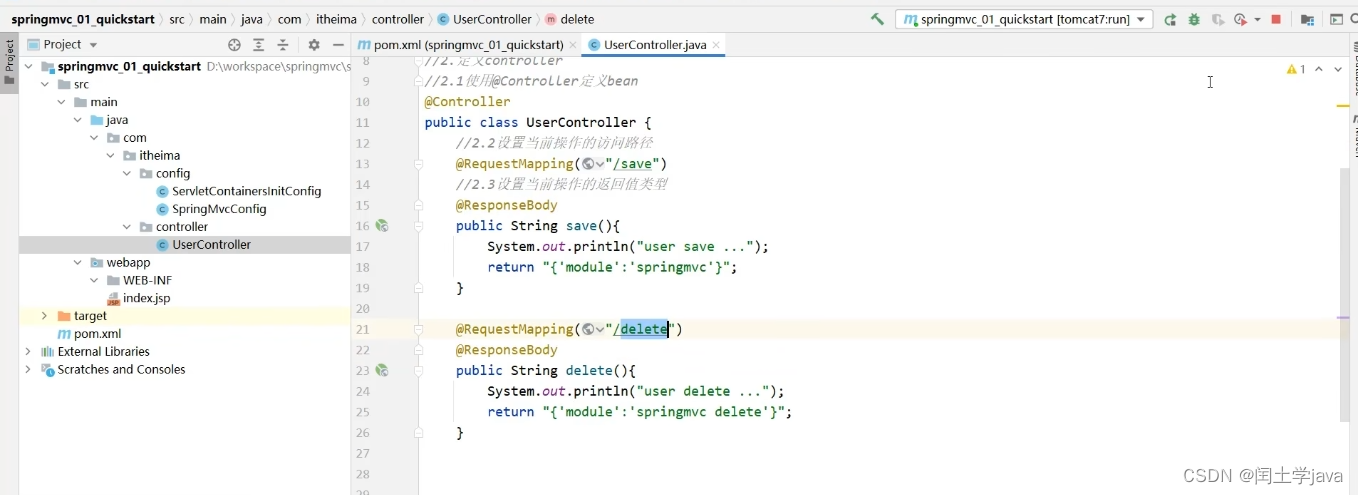Expand Scratches and Consoles node

point(28,370)
